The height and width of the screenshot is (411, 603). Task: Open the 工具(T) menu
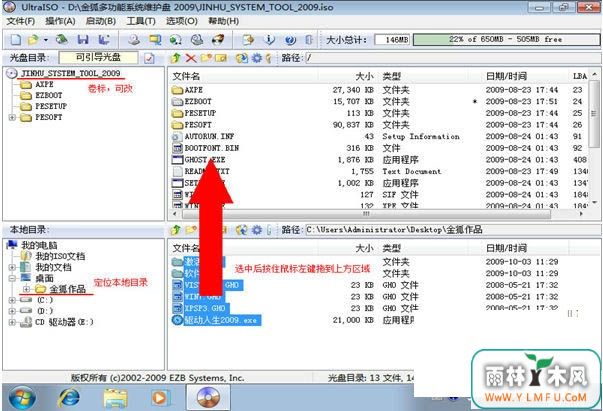(x=141, y=21)
